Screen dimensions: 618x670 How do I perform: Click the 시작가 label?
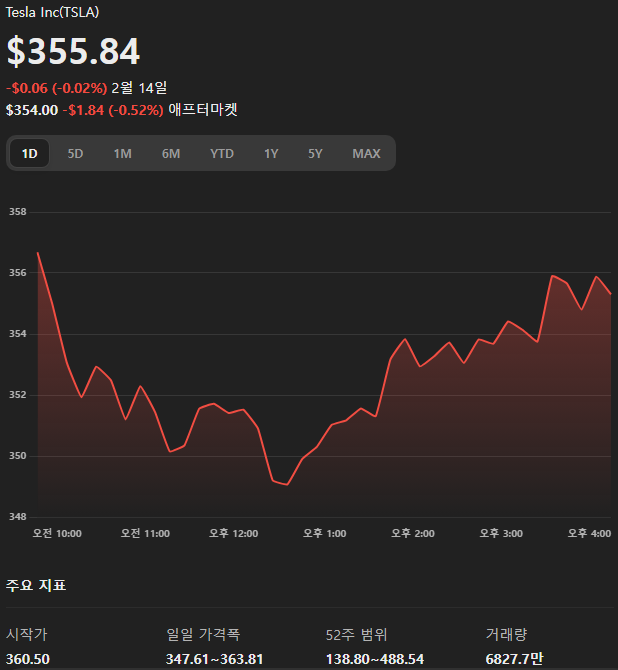pyautogui.click(x=26, y=634)
